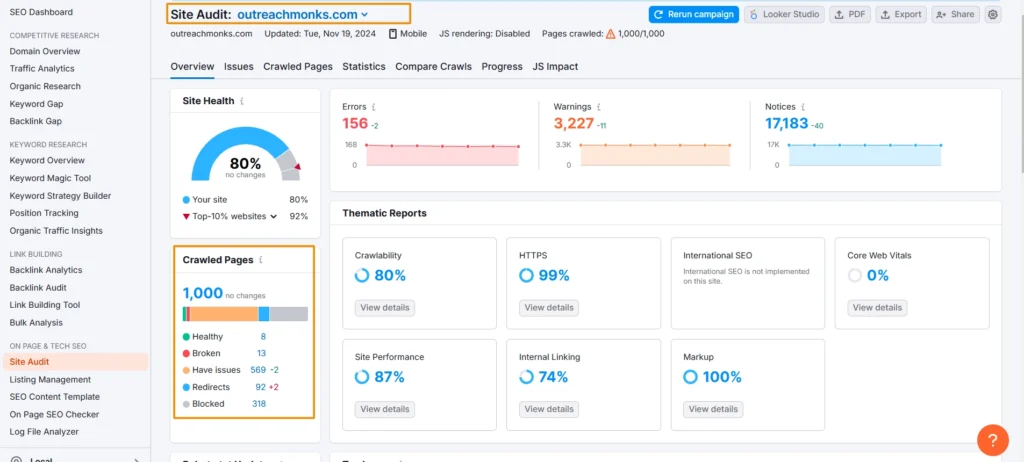The width and height of the screenshot is (1024, 462).
Task: Click the notices count 17,183
Action: tap(786, 123)
